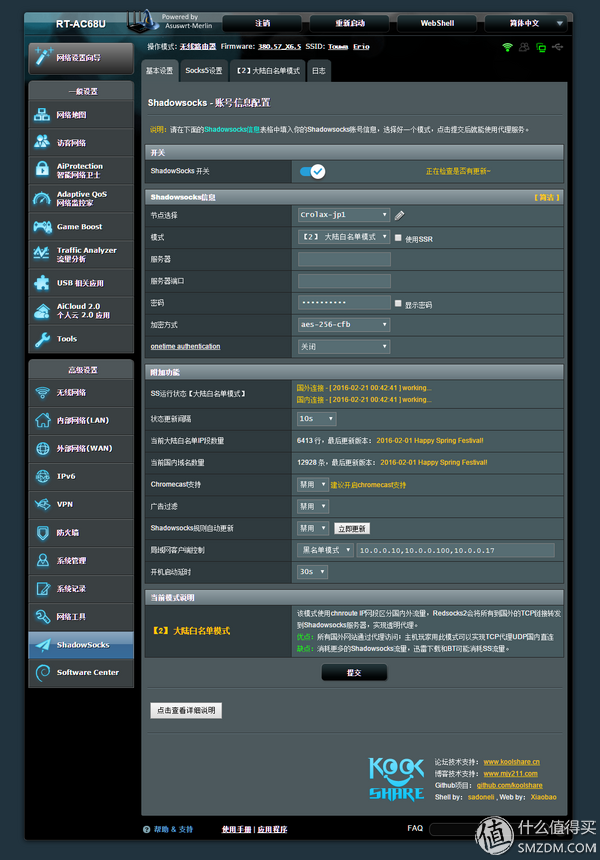Open Network Tools icon
This screenshot has width=600, height=860.
[42, 616]
